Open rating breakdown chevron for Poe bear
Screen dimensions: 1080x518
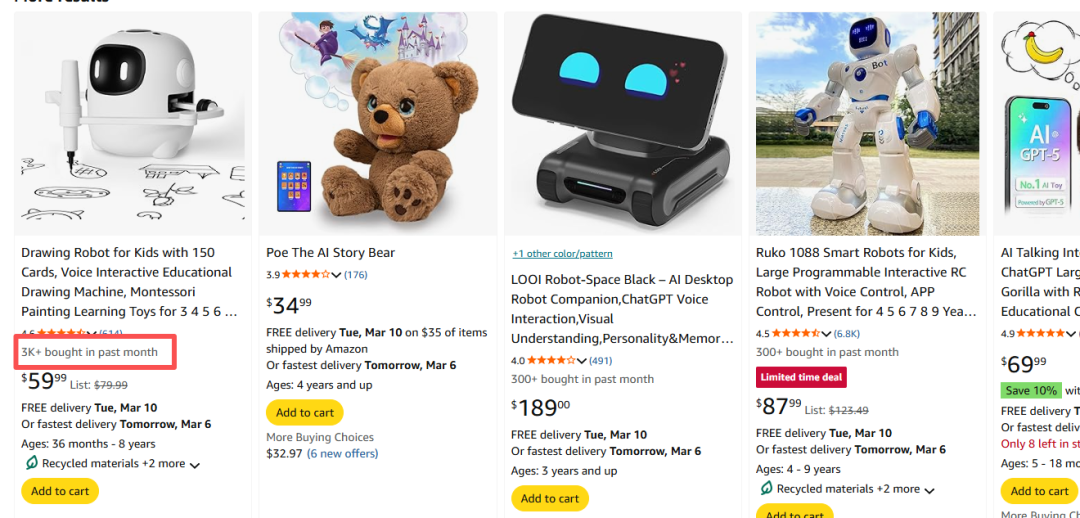click(x=336, y=275)
